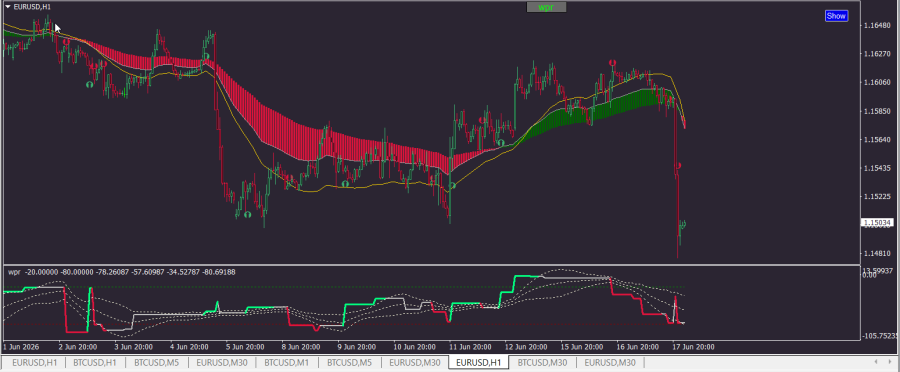The width and height of the screenshot is (900, 372).
Task: Click the current price label 1.15034
Action: tap(877, 223)
